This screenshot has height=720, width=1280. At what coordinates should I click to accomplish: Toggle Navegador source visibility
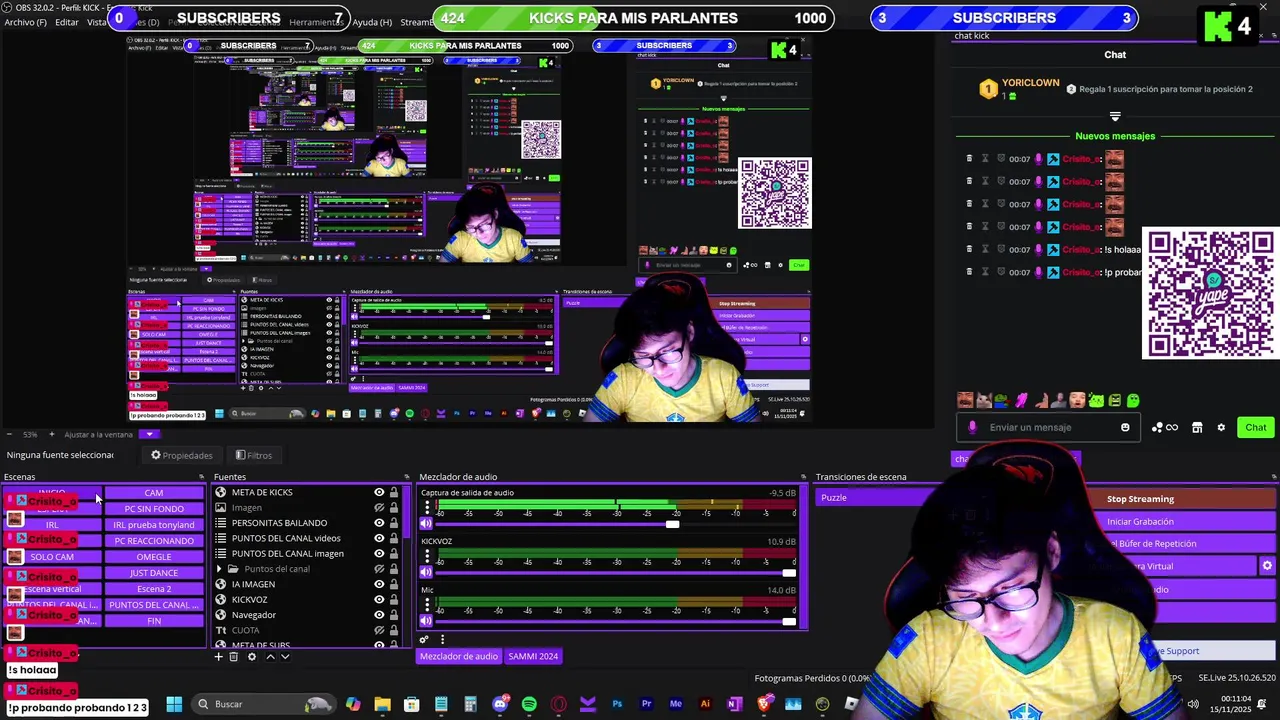(379, 615)
